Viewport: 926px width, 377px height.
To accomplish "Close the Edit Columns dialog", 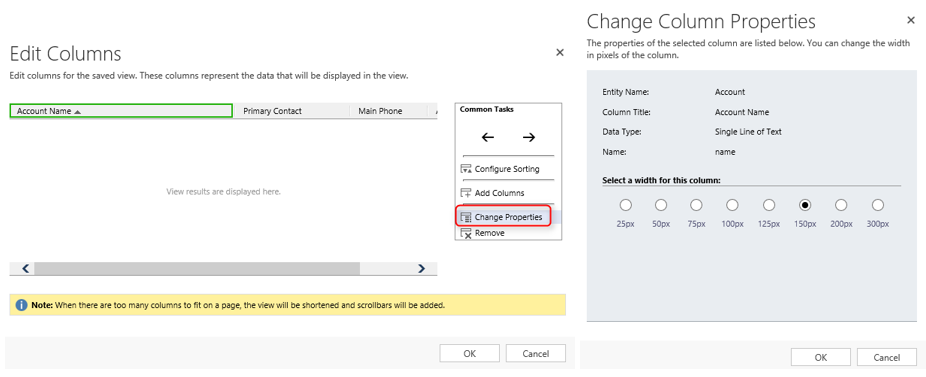I will point(560,53).
